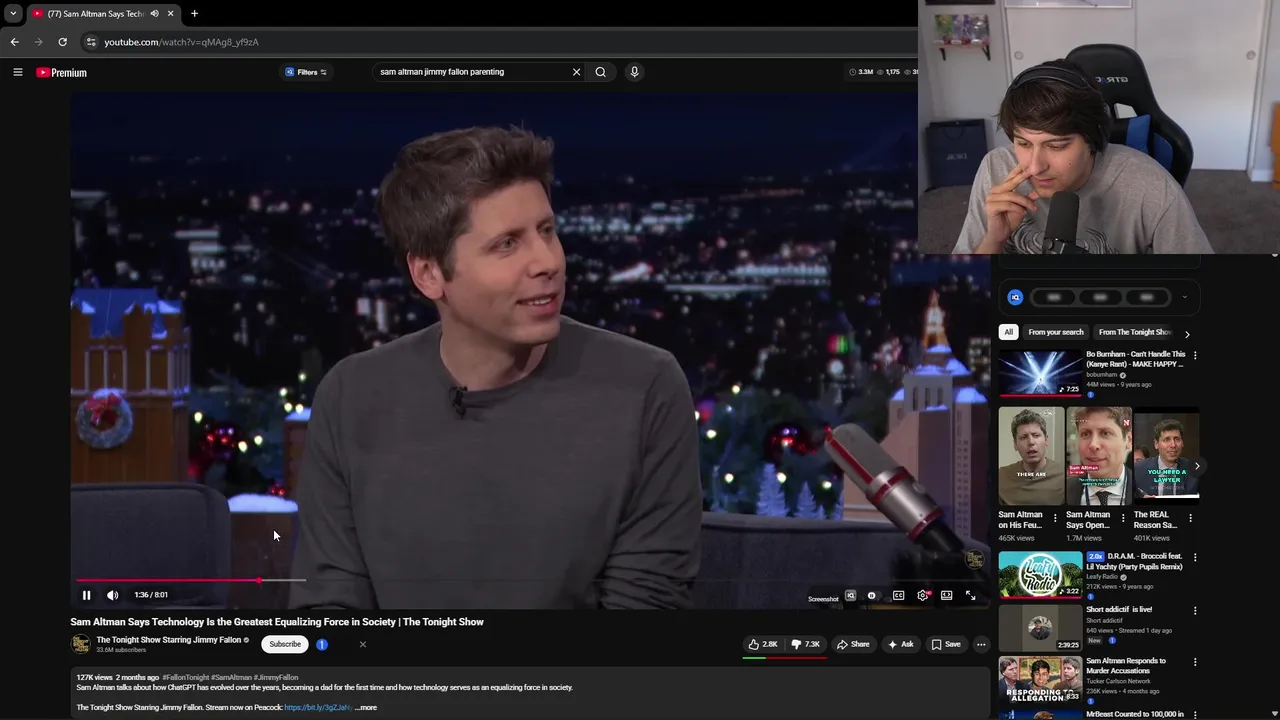Select the All filter chip
1280x720 pixels.
[x=1008, y=332]
